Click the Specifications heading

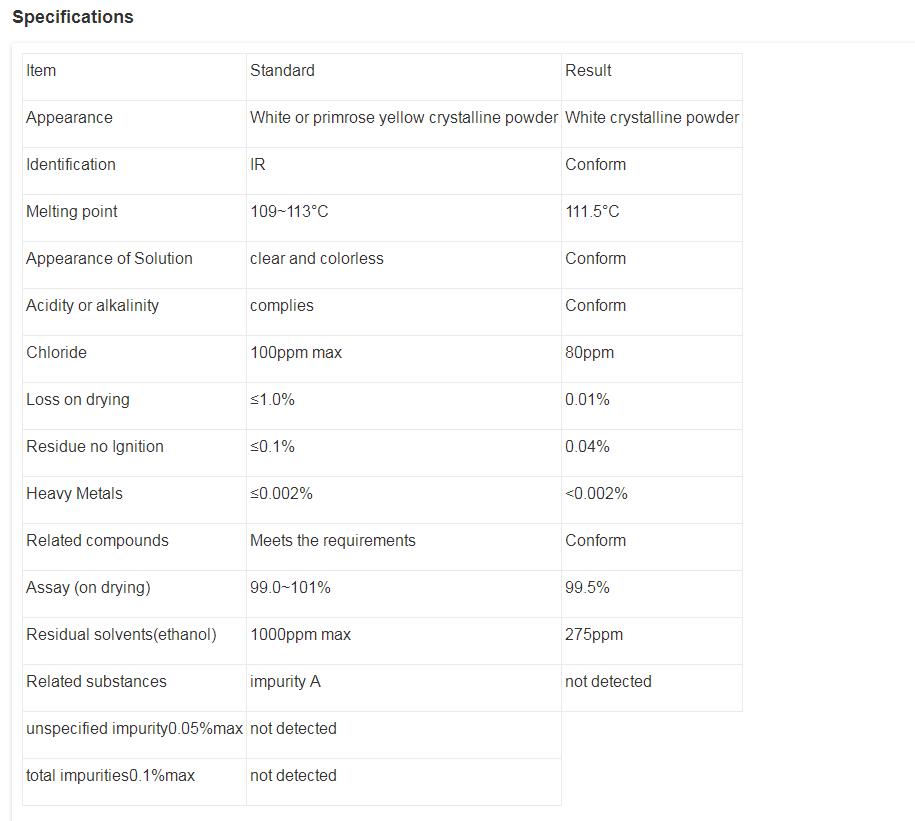click(x=72, y=17)
